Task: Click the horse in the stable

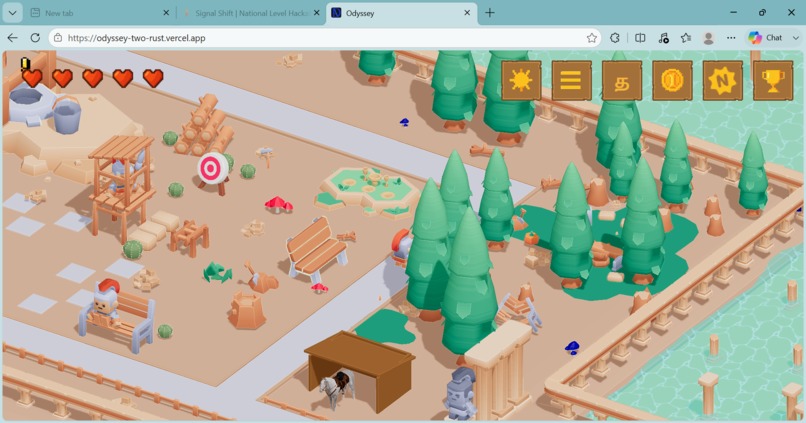Action: point(337,391)
